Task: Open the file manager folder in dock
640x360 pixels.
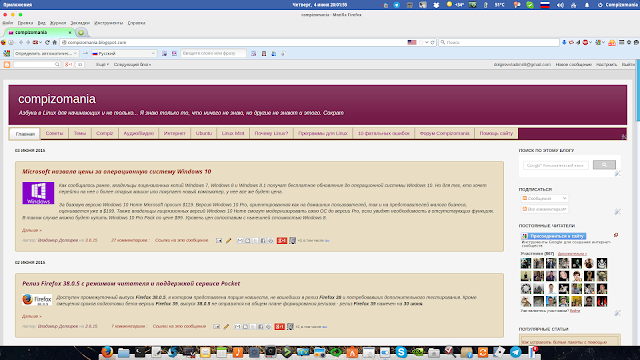Action: point(123,352)
